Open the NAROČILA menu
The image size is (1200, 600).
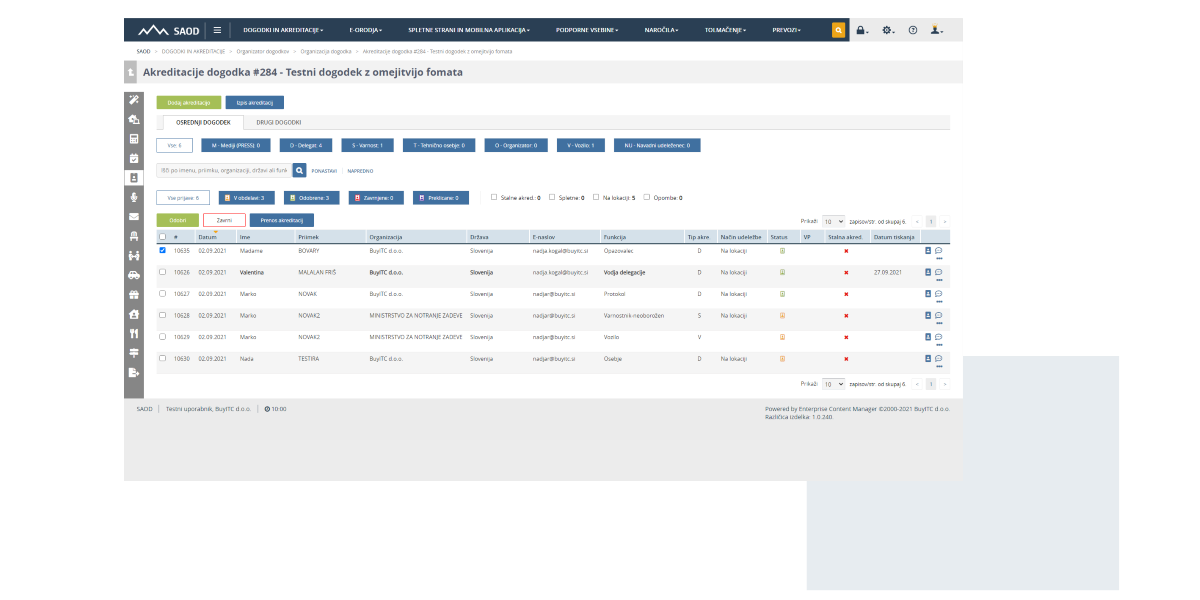click(x=661, y=30)
